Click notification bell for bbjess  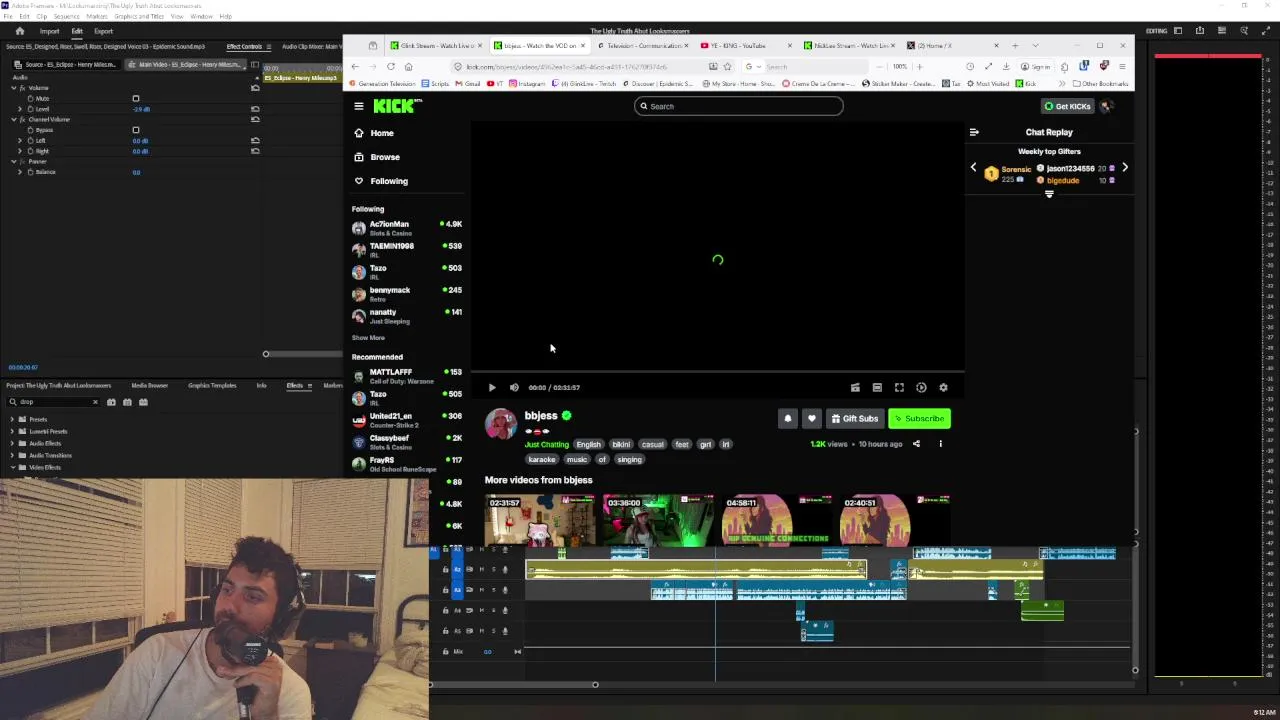pos(788,419)
